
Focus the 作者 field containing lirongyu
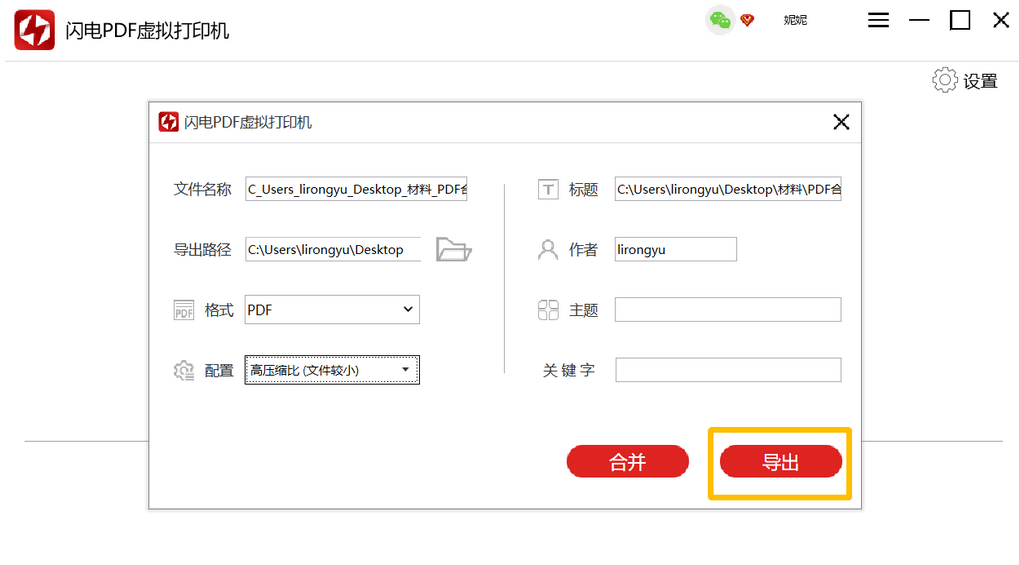(676, 249)
